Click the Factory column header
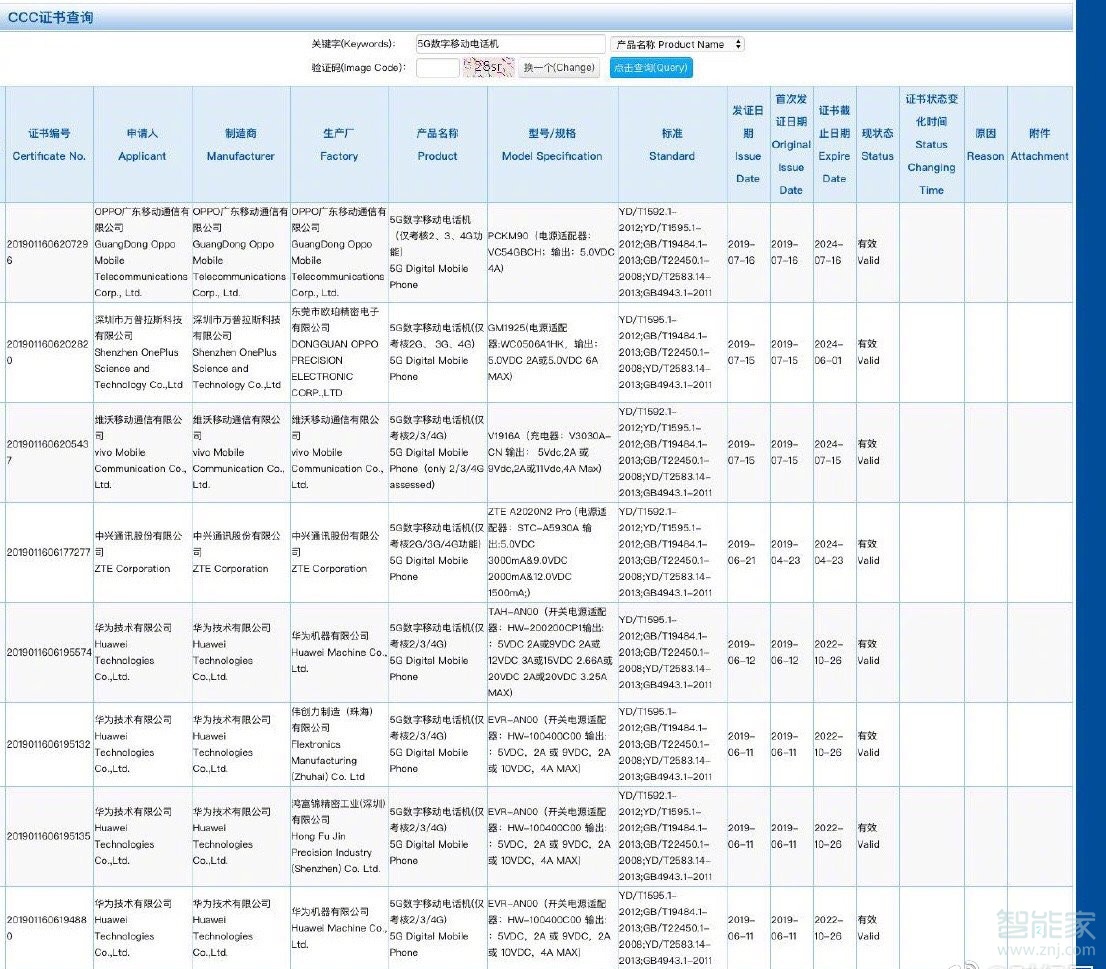This screenshot has height=969, width=1106. [339, 145]
